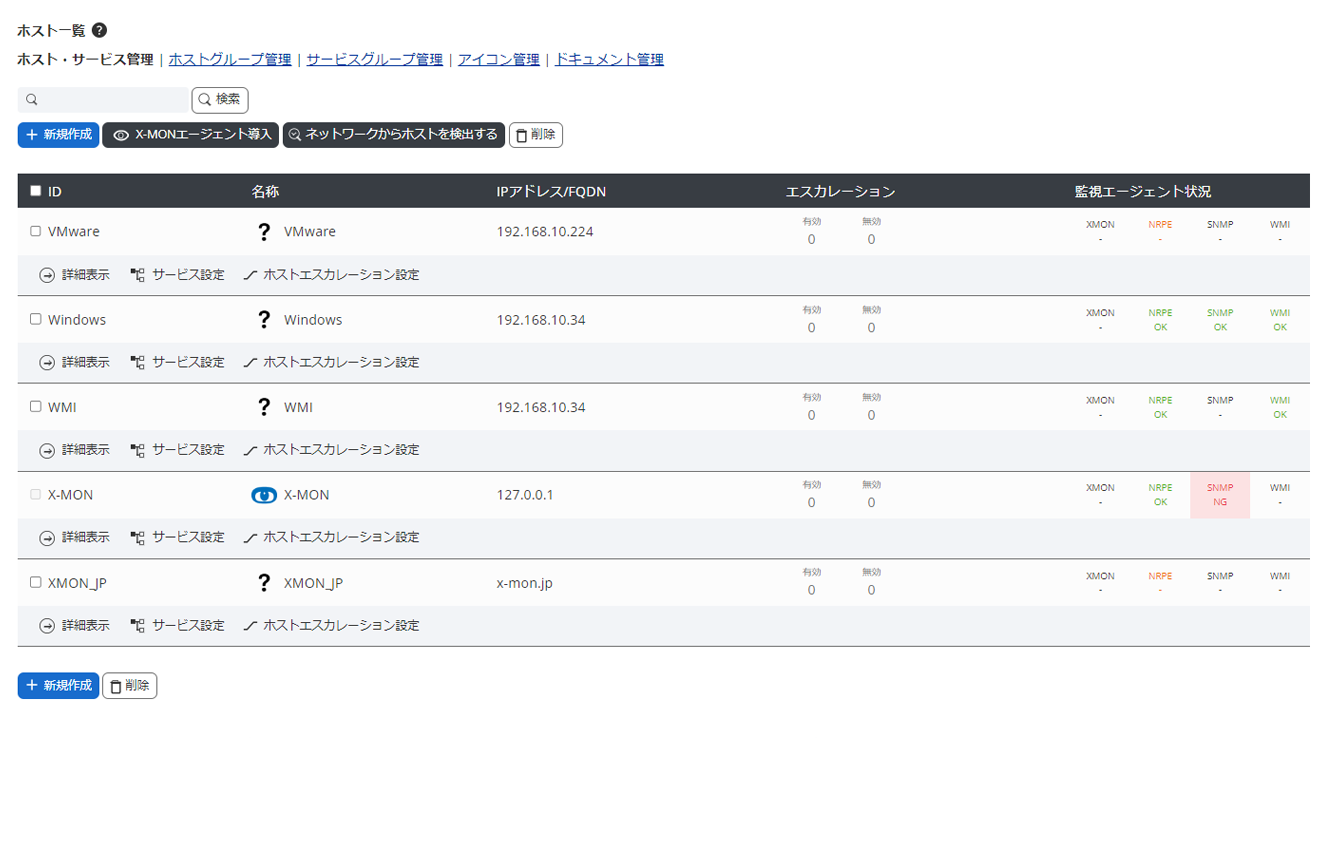Click the escalation line icon for Windows
Viewport: 1329px width, 863px height.
(x=250, y=362)
